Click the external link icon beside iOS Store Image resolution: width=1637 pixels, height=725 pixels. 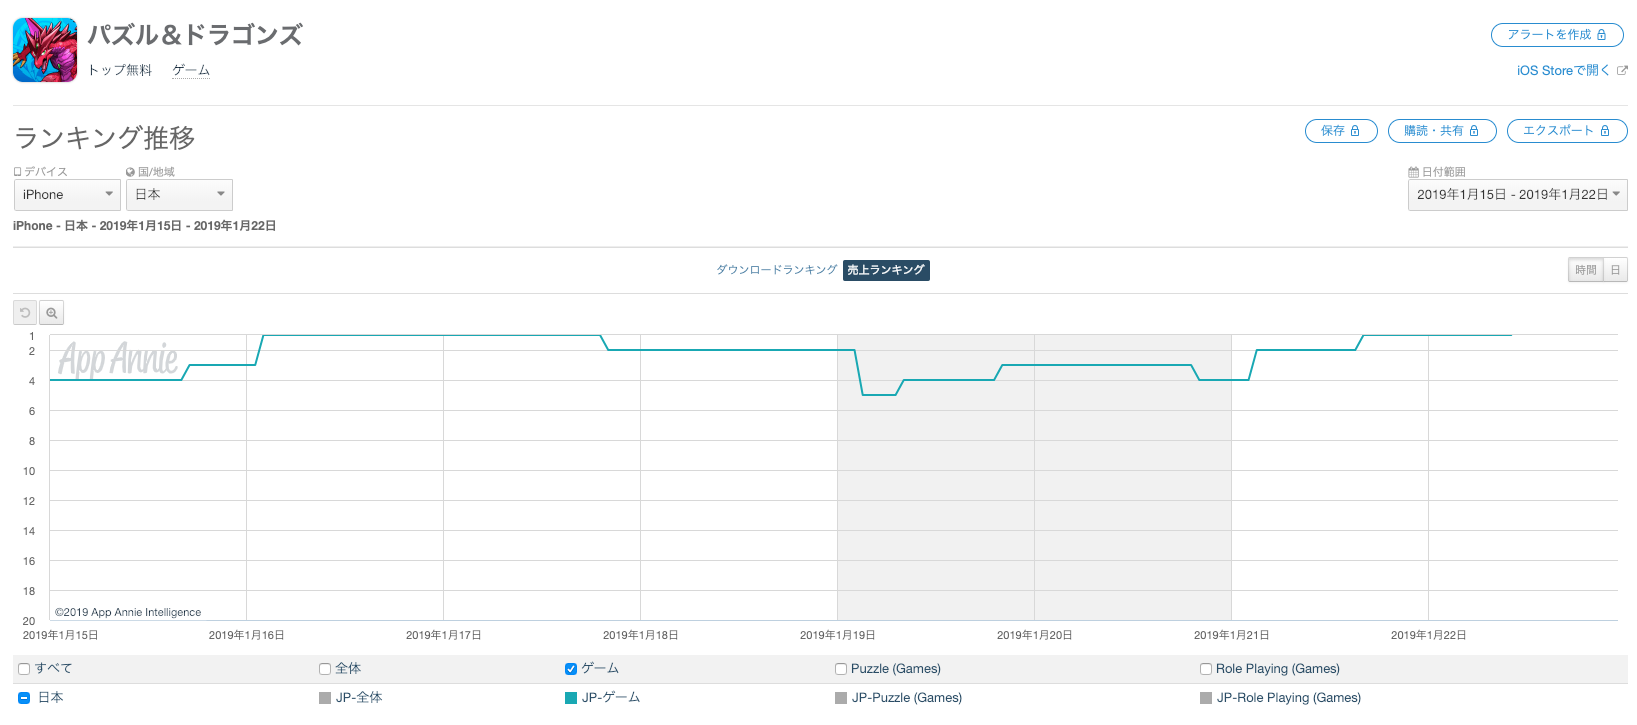coord(1622,71)
